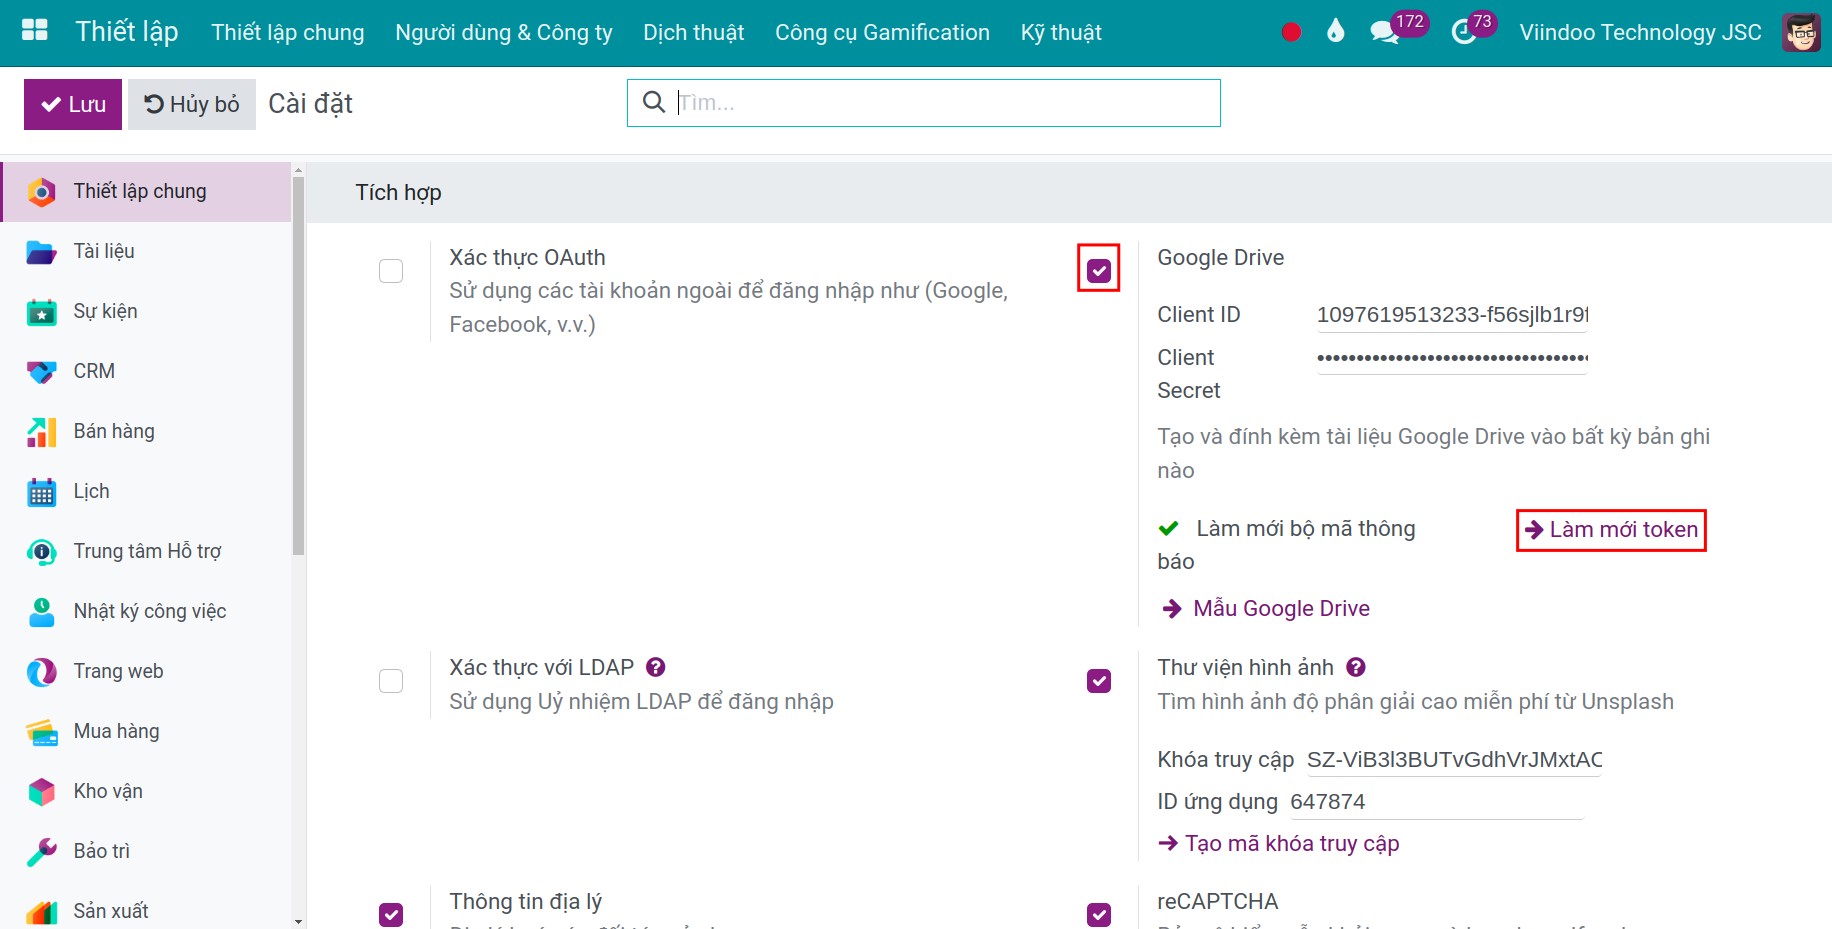Open Viindoo Technology JSC company switcher
The image size is (1832, 929).
pos(1640,32)
